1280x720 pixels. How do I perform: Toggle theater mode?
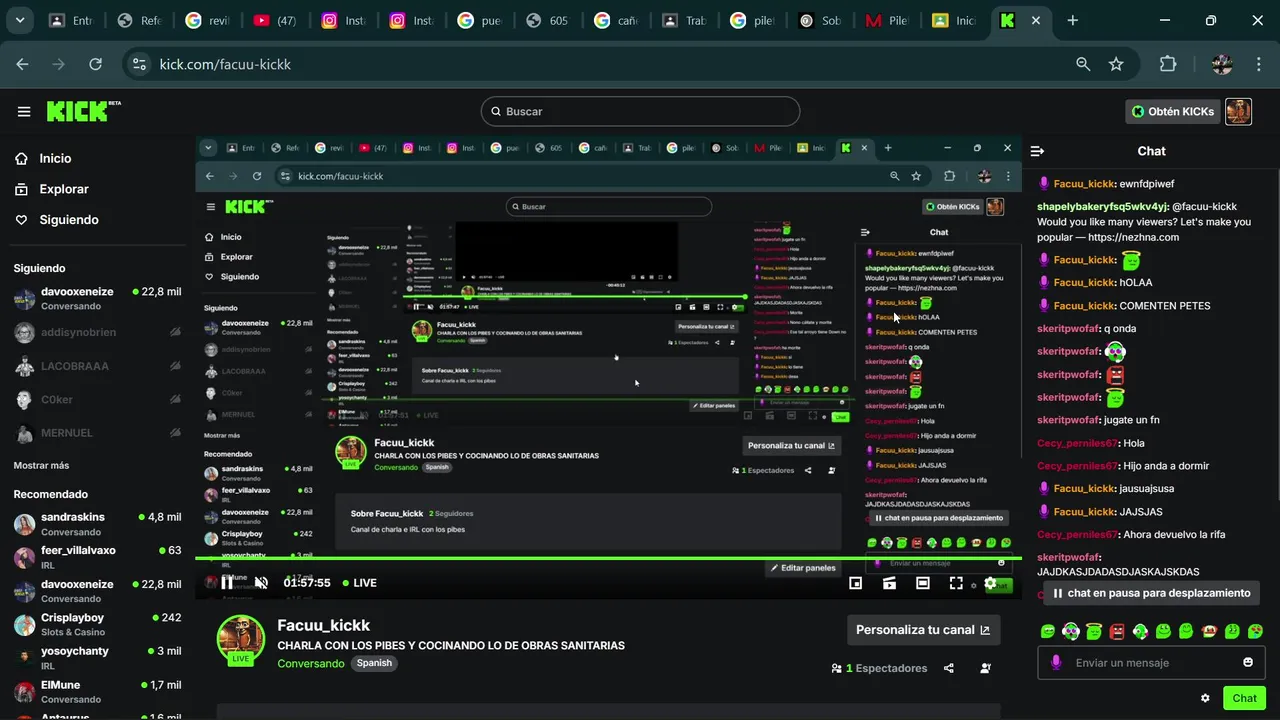click(922, 583)
